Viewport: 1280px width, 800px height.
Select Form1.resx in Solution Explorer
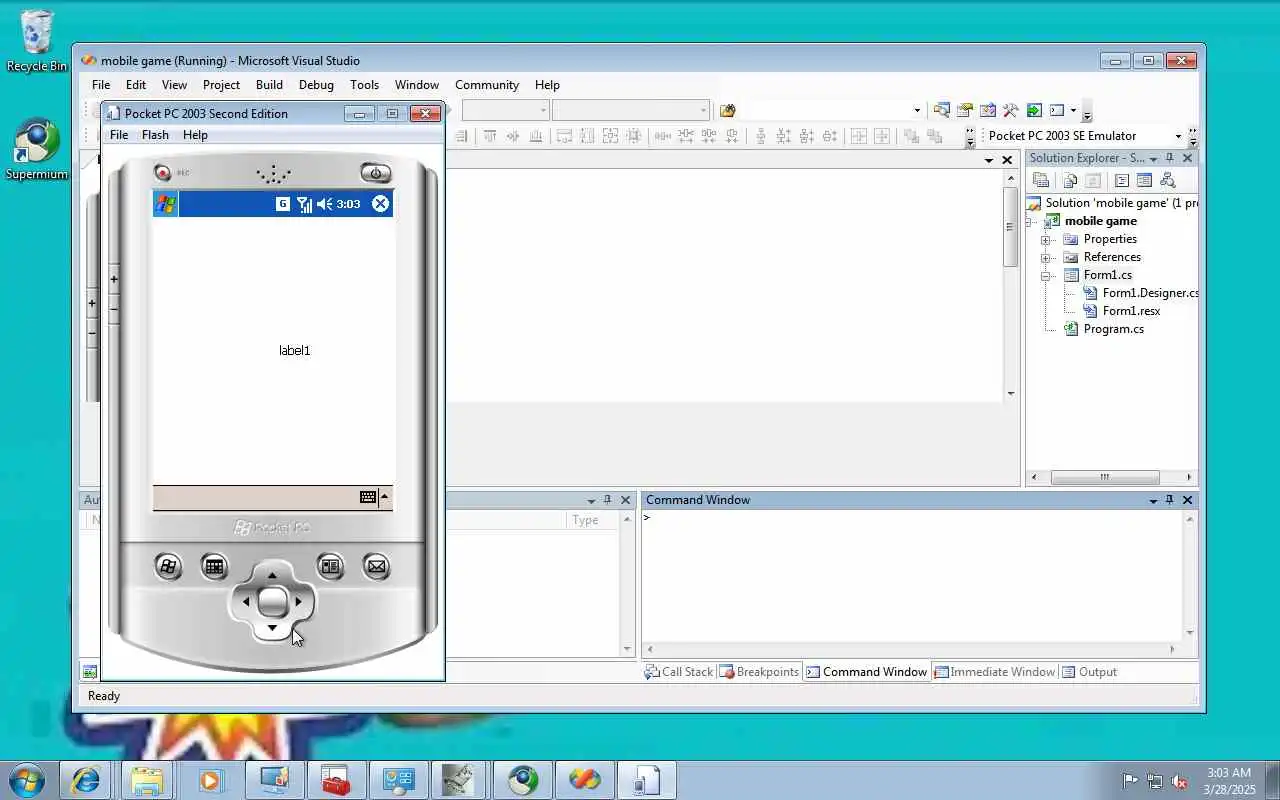(x=1131, y=311)
